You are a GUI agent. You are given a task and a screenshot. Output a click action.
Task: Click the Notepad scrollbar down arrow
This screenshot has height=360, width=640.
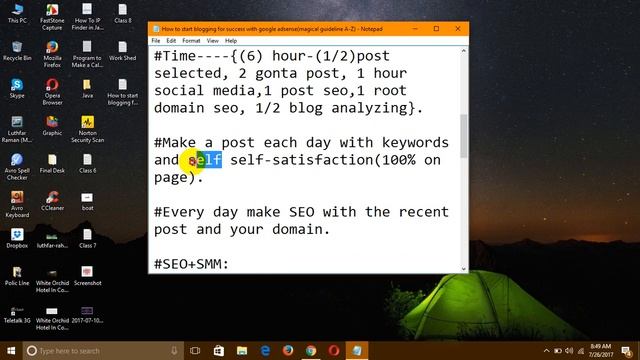(464, 269)
